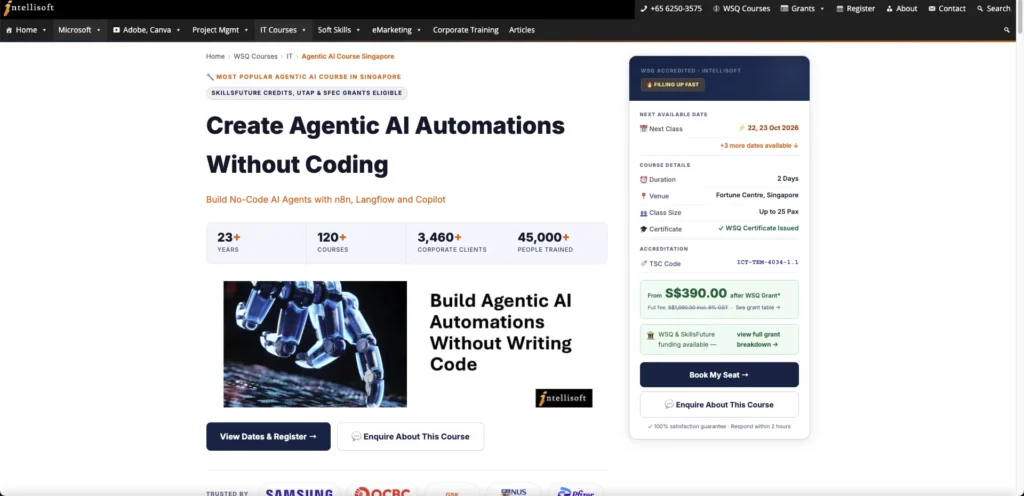
Task: Click sidebar Enquire About This Course button
Action: (719, 405)
